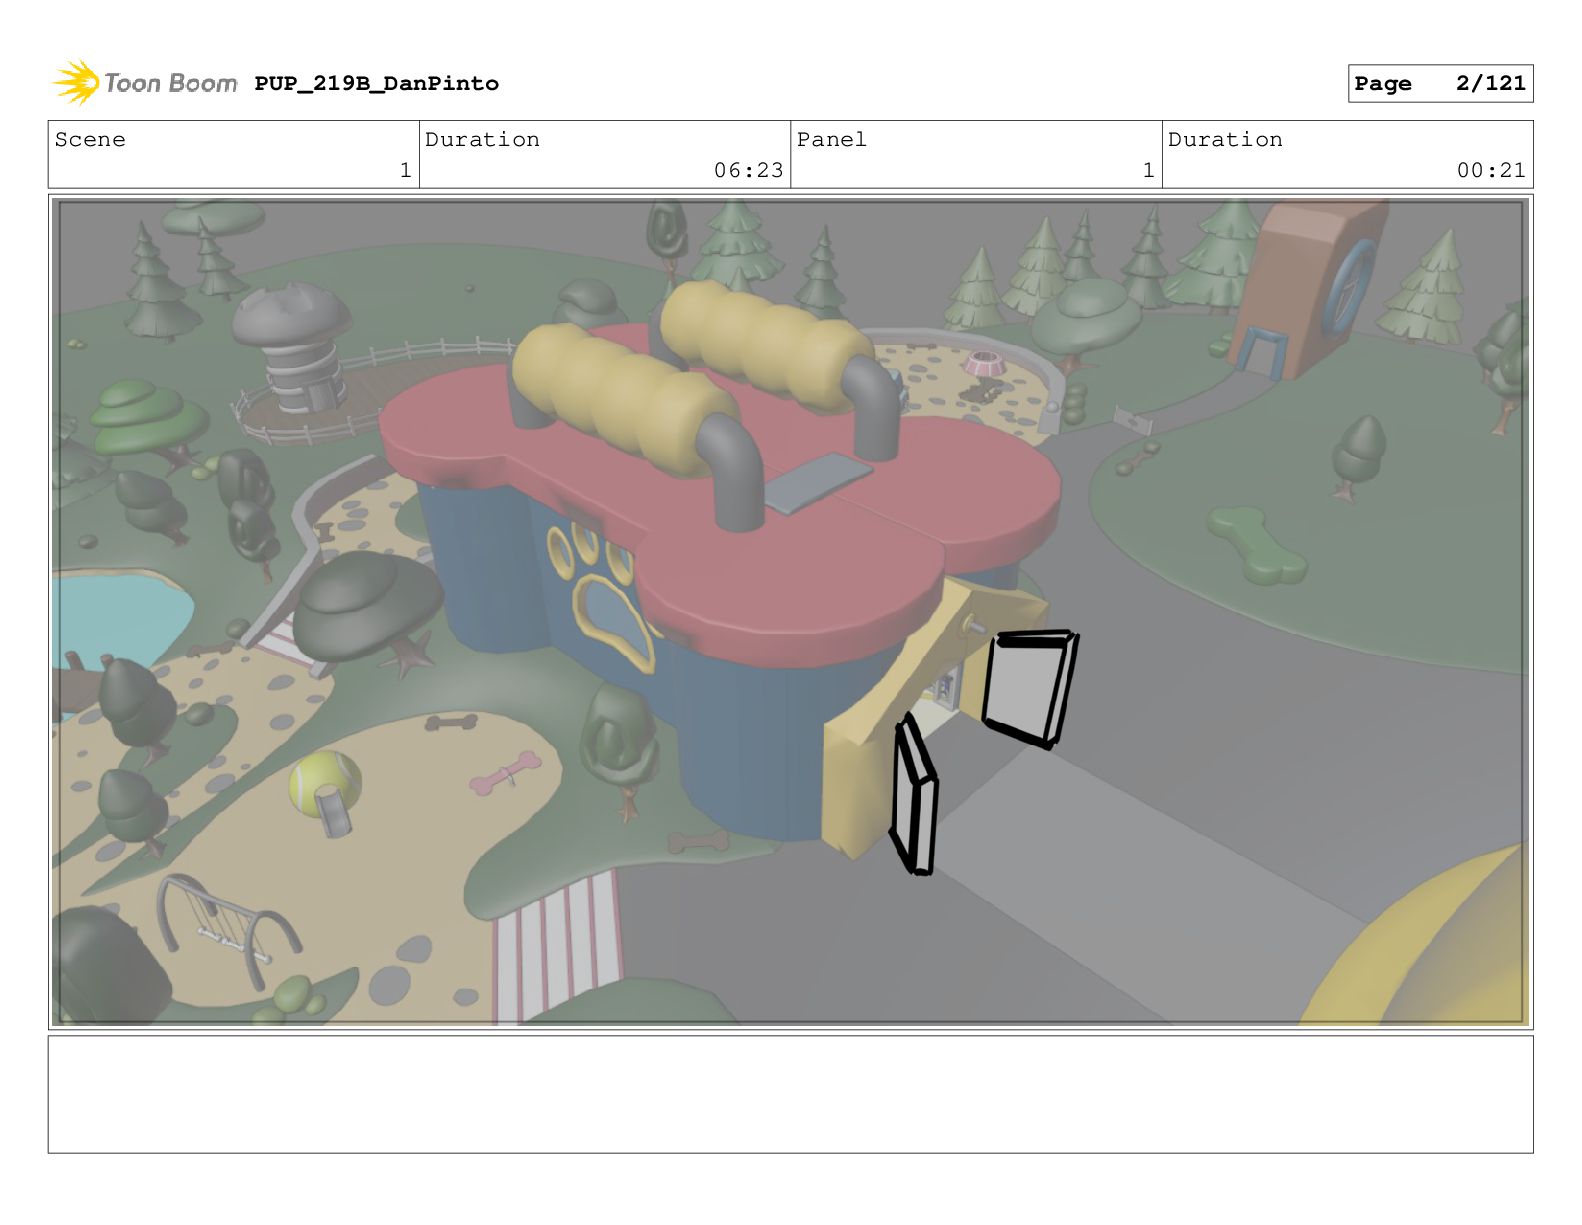Click the Scene label cell
1582x1225 pixels.
point(233,154)
